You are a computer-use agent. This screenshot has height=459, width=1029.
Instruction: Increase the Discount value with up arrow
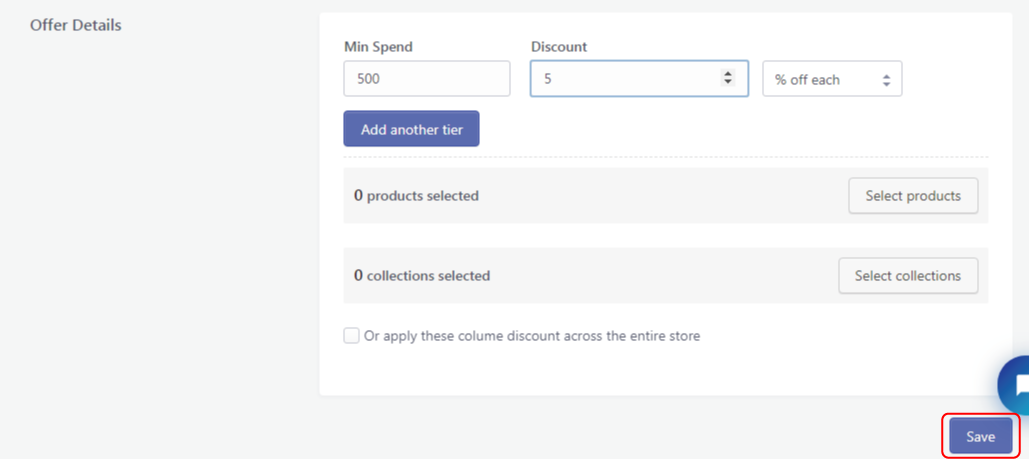pyautogui.click(x=728, y=74)
